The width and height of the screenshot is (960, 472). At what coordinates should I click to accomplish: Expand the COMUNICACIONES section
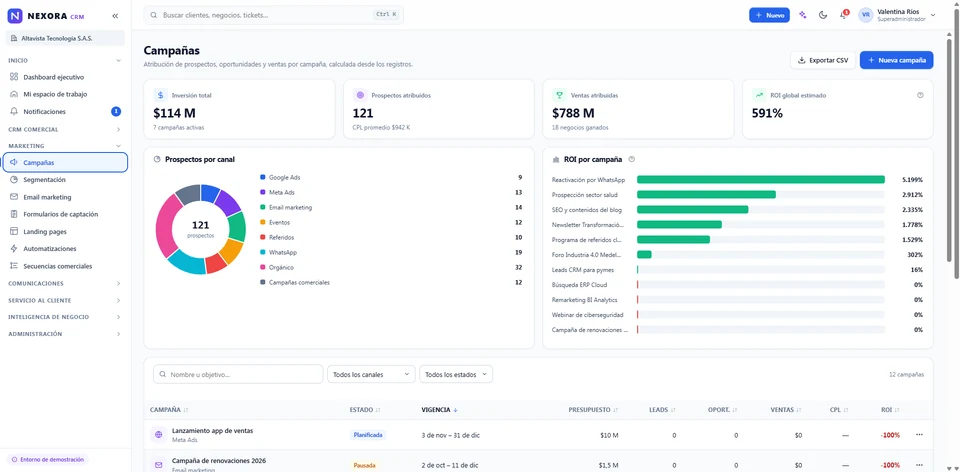[x=118, y=283]
